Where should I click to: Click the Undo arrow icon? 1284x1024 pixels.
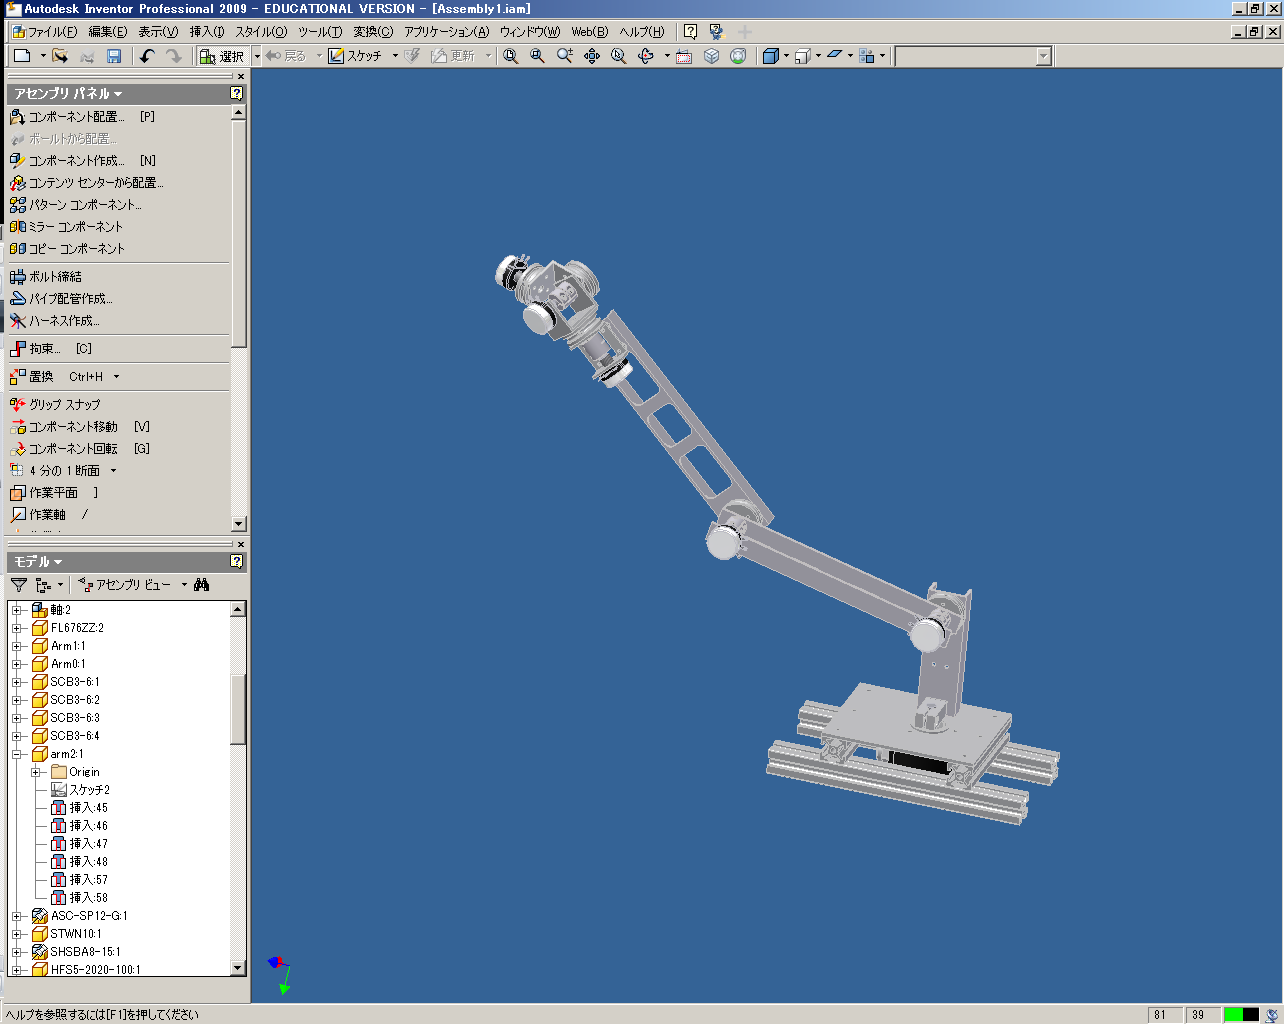[147, 56]
